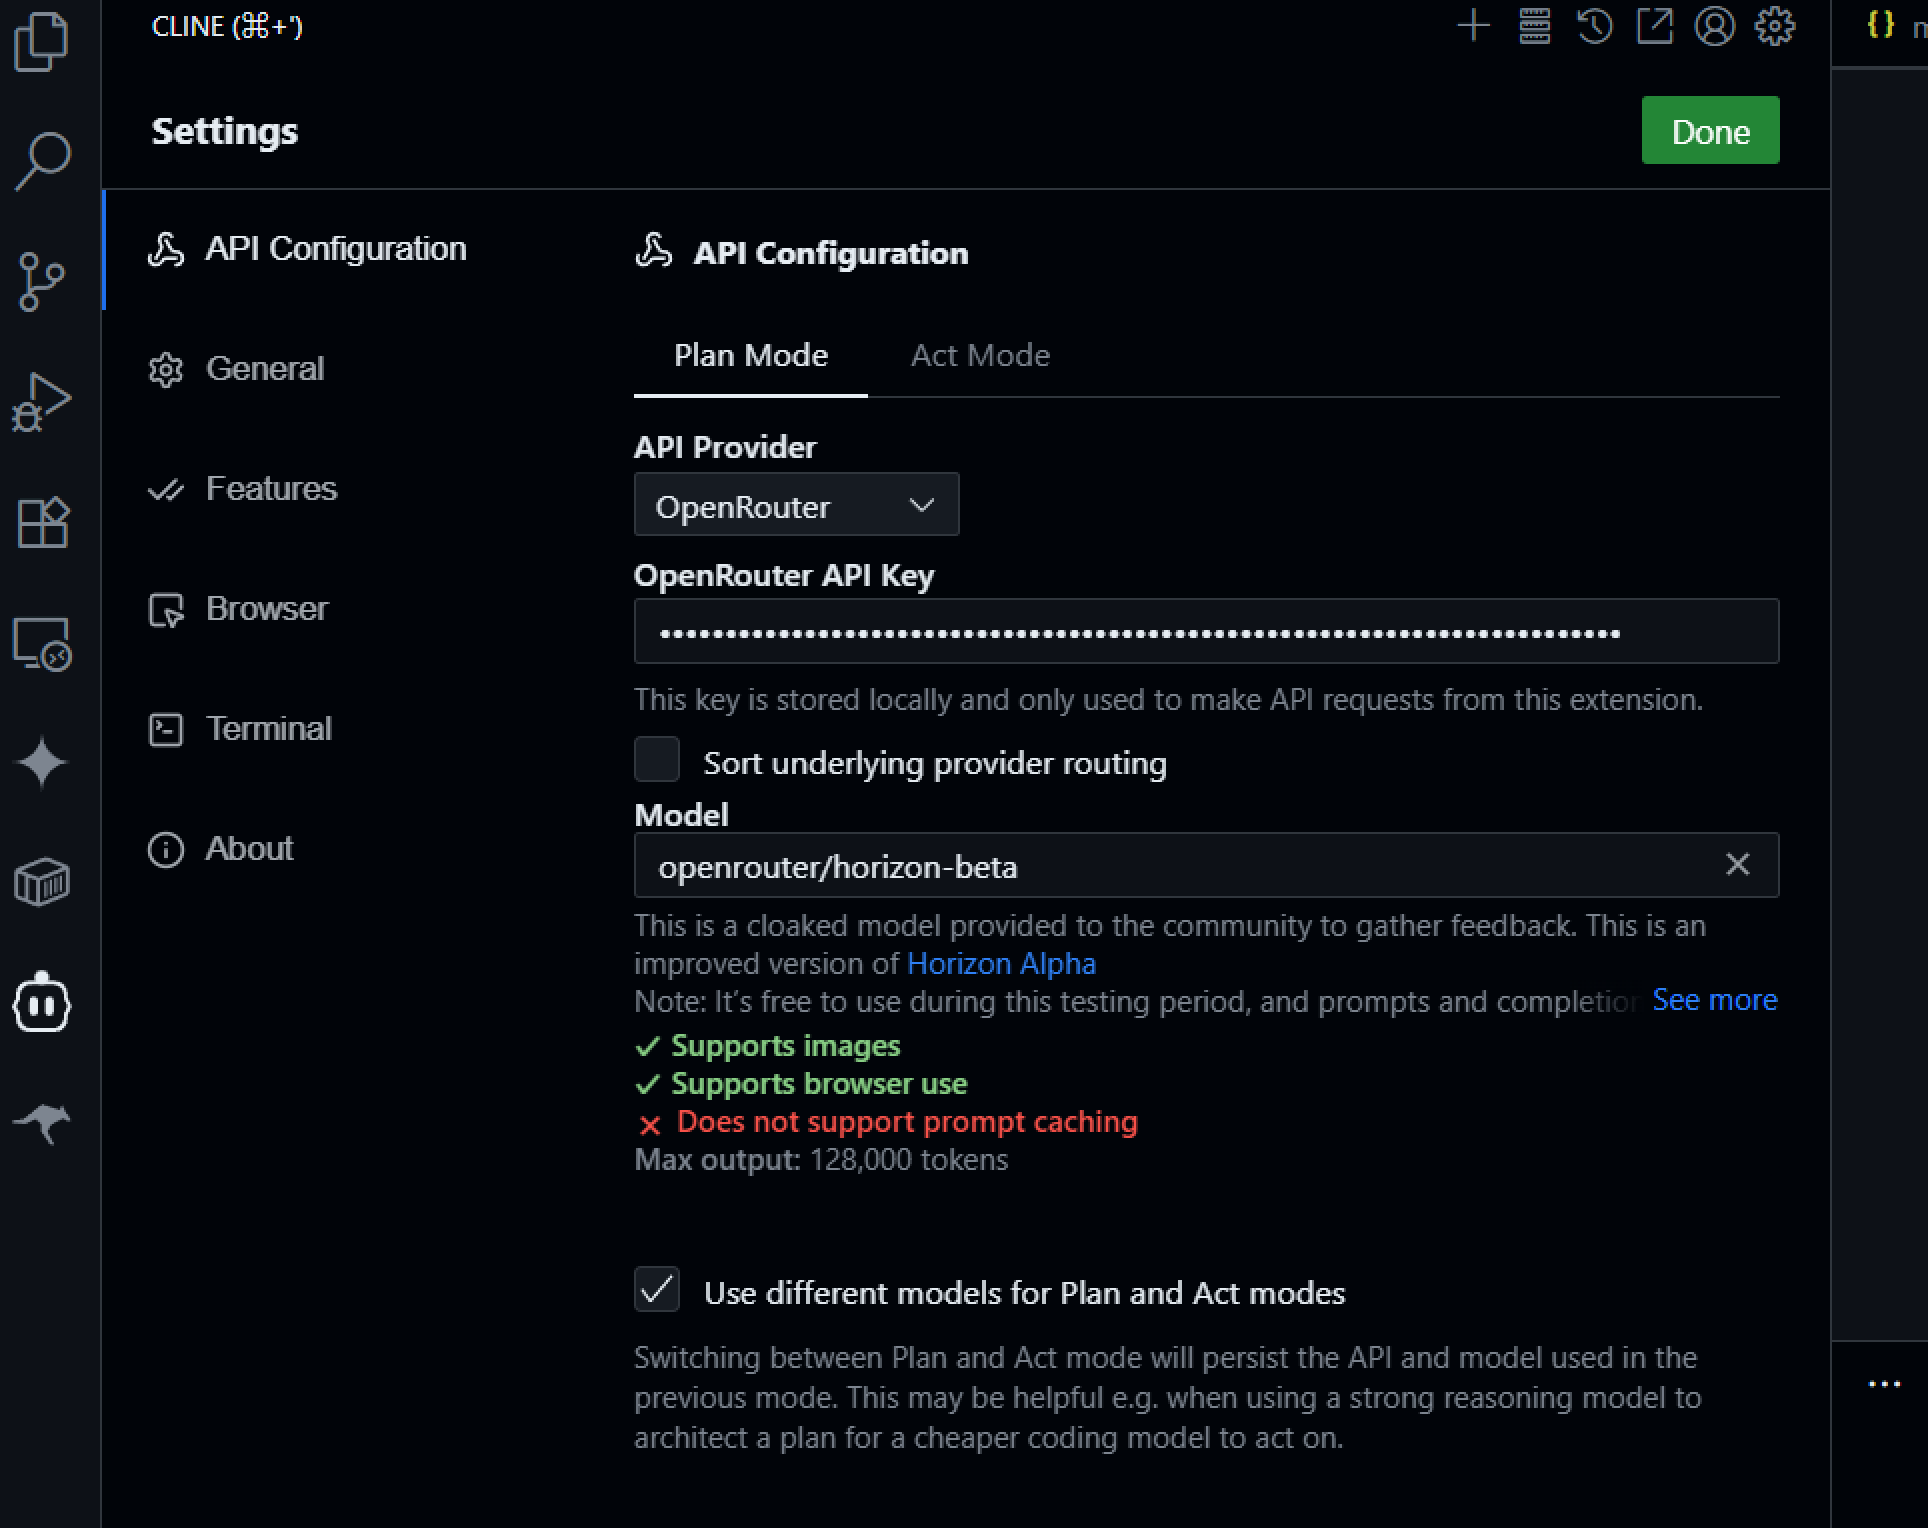Viewport: 1928px width, 1528px height.
Task: Open Cline in a new editor tab
Action: pyautogui.click(x=1655, y=27)
